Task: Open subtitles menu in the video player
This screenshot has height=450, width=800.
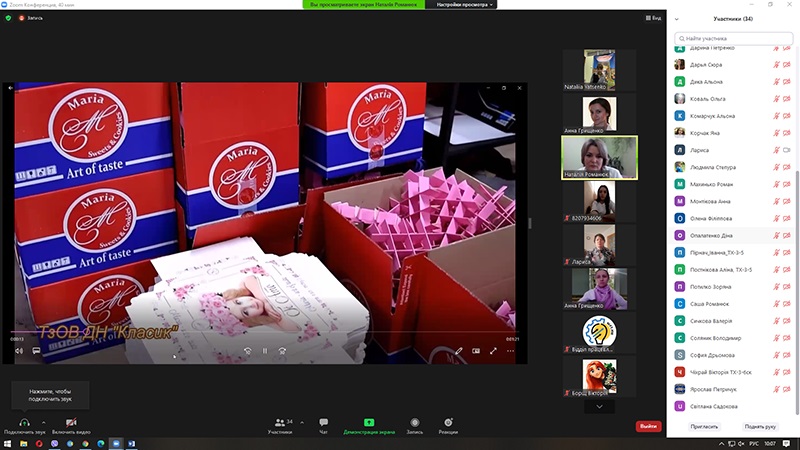Action: click(36, 351)
